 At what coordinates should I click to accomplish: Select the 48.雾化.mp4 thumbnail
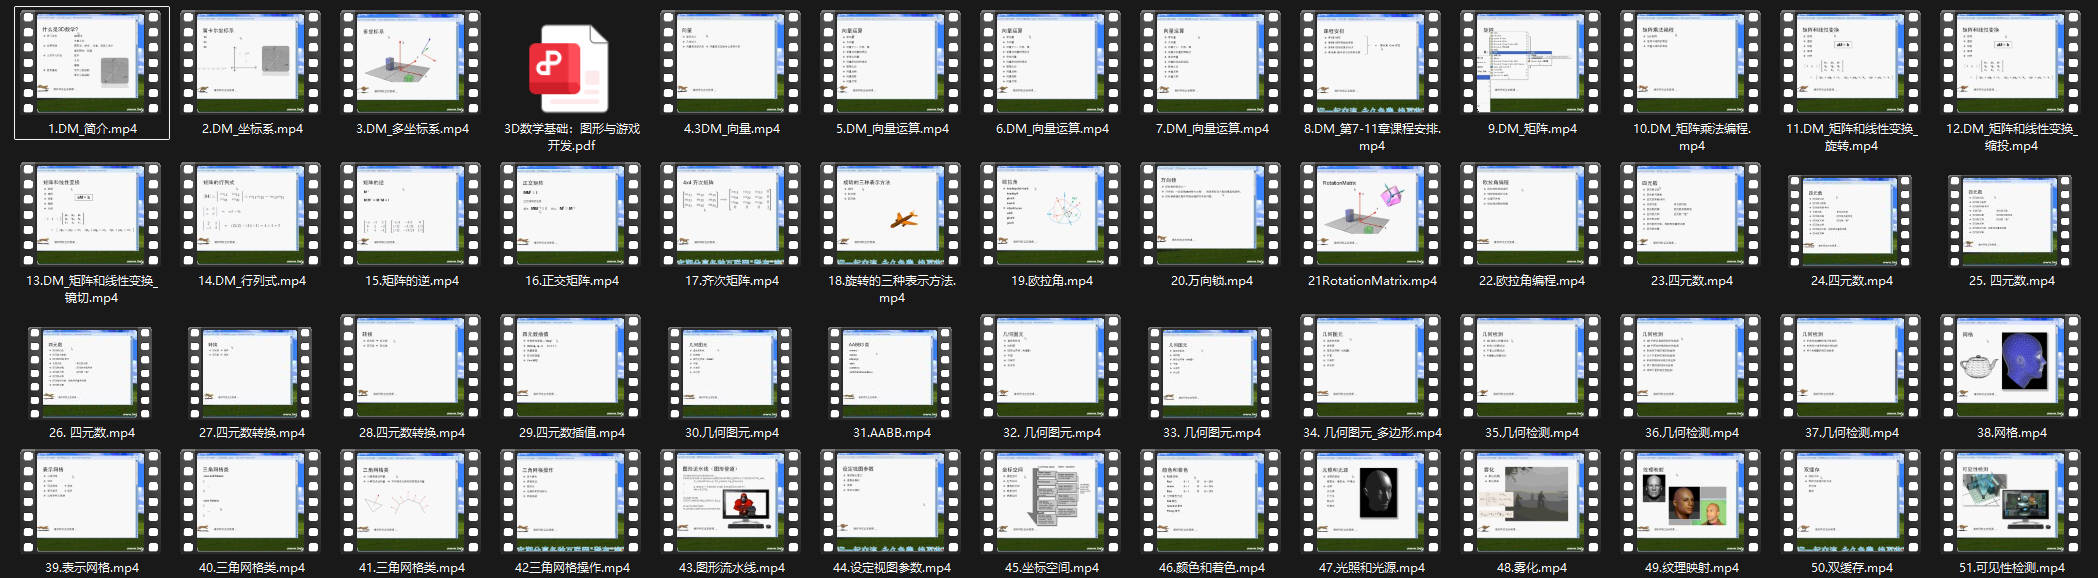tap(1531, 502)
